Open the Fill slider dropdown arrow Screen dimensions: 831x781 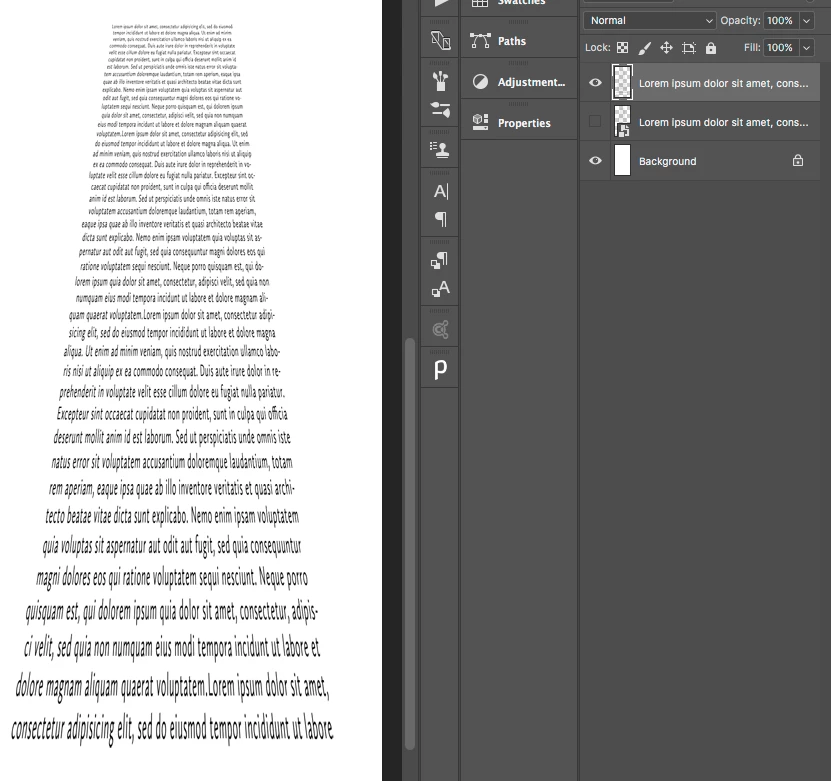click(x=806, y=48)
